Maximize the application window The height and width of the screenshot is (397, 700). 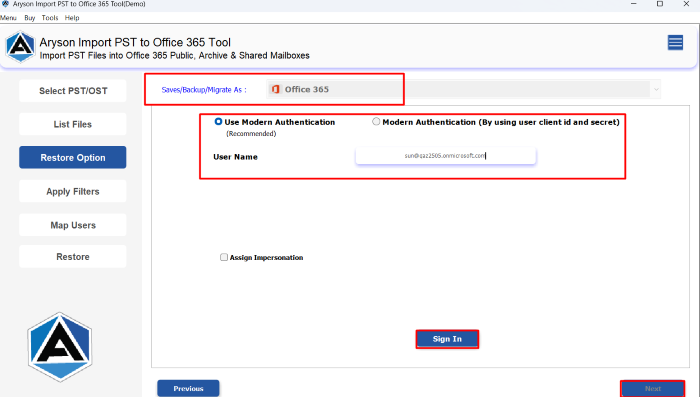pyautogui.click(x=660, y=4)
